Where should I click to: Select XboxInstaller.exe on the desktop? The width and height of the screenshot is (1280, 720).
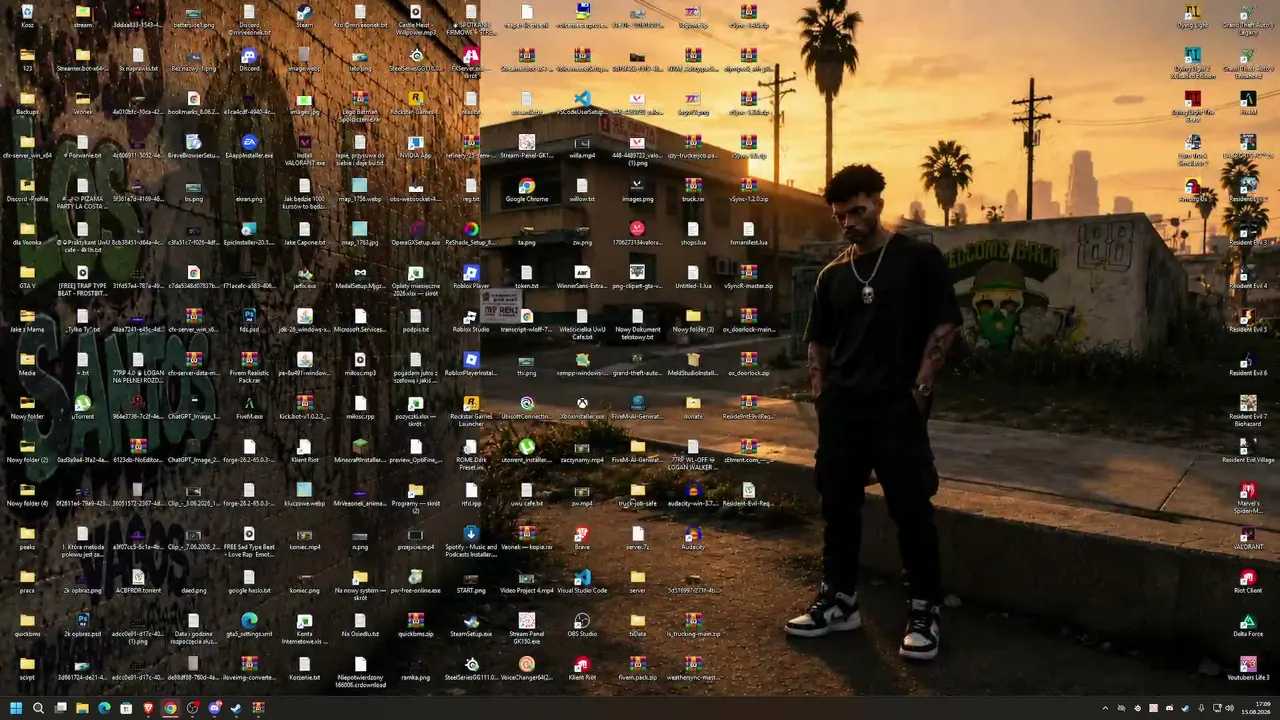[x=582, y=408]
